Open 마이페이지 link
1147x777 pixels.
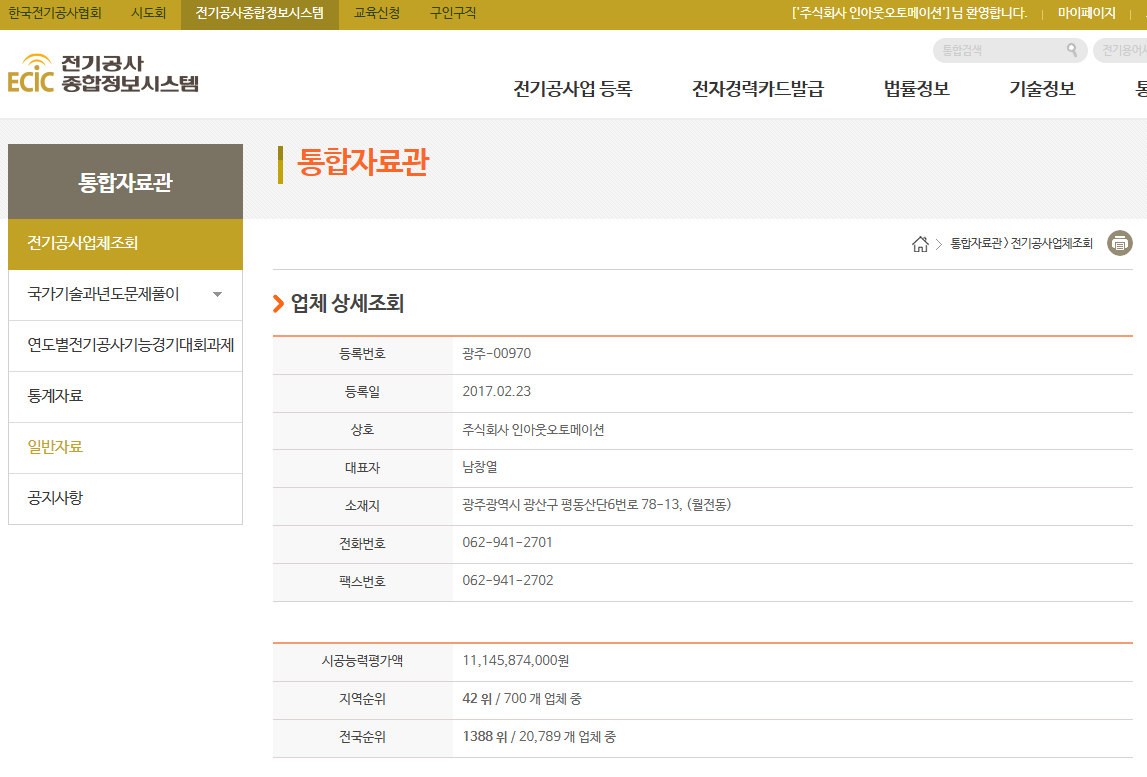[1086, 13]
